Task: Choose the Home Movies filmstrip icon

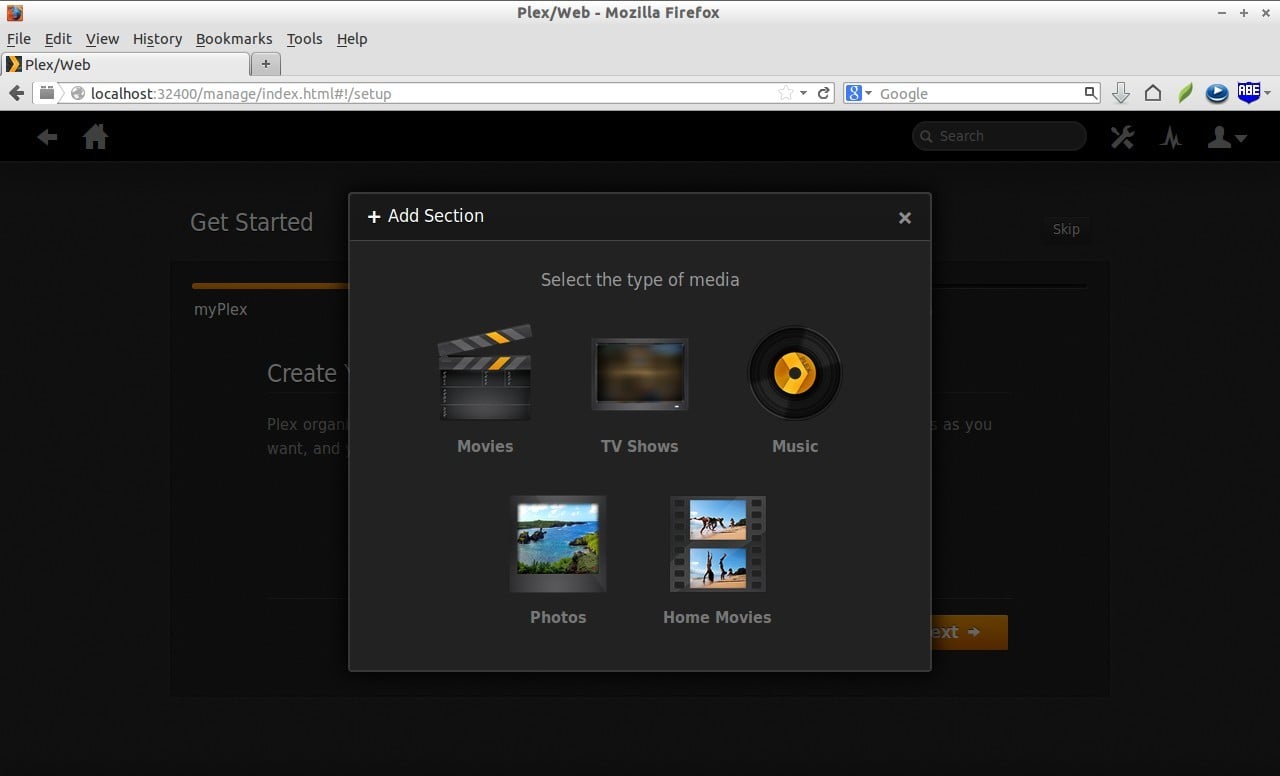Action: (x=717, y=544)
